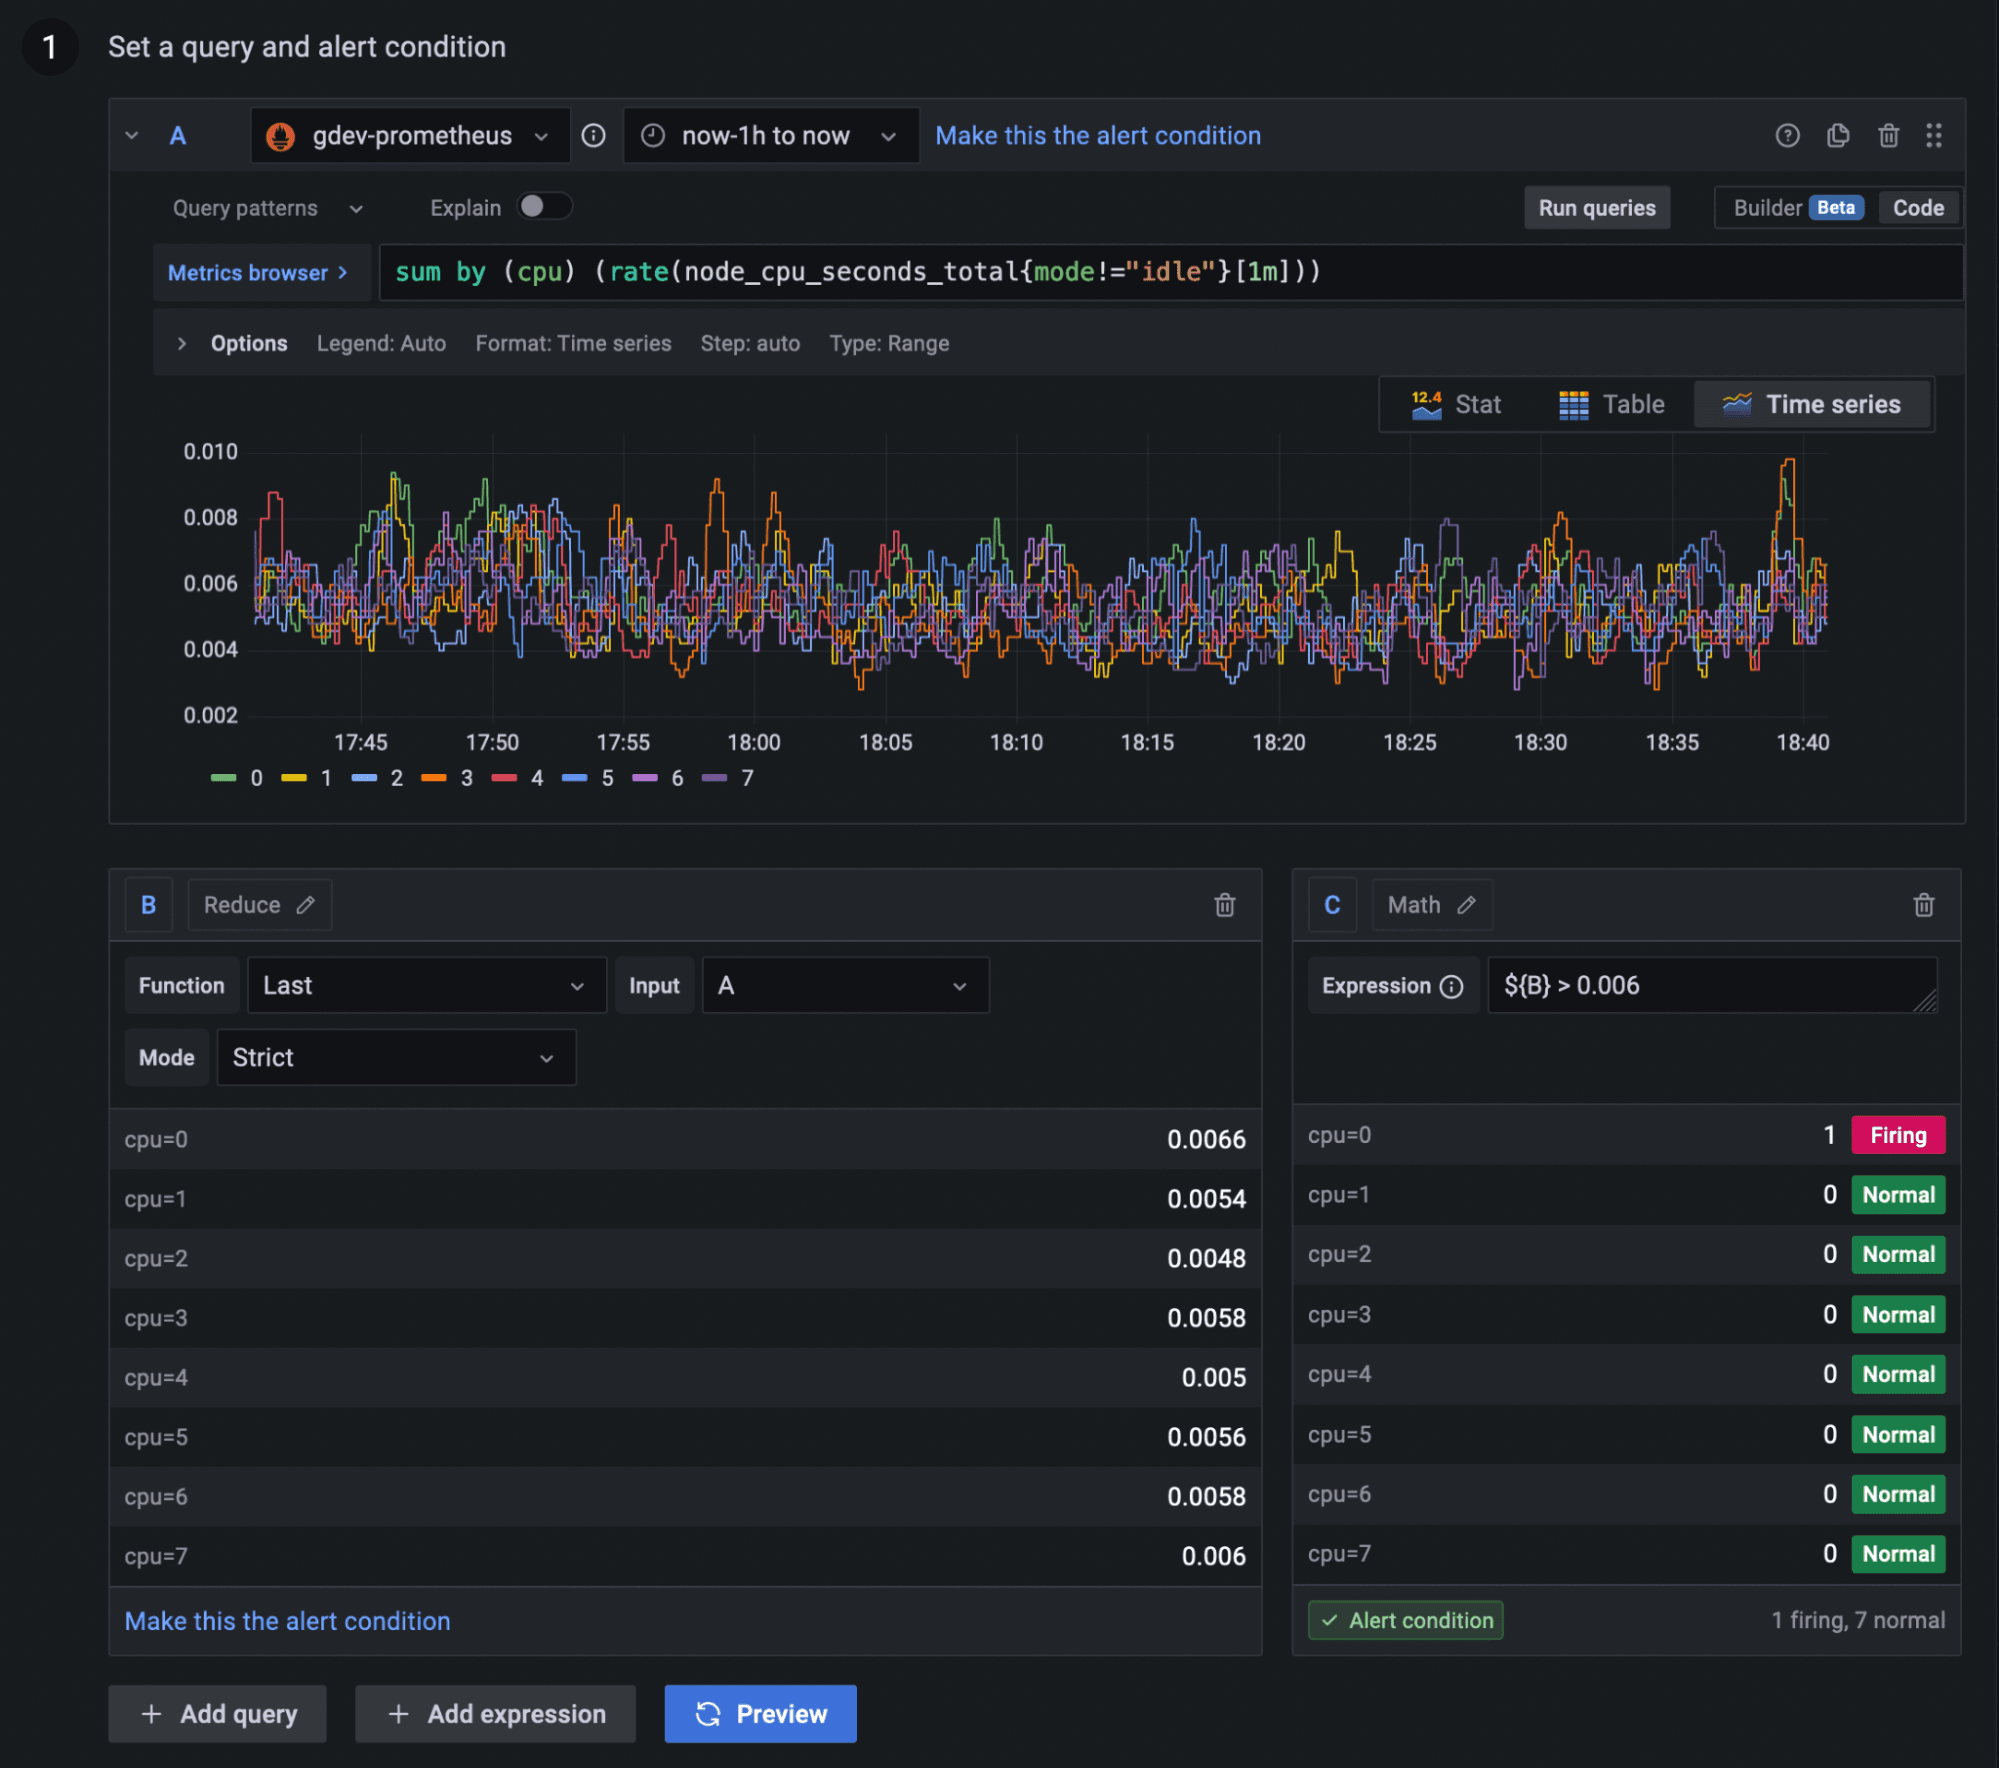Delete query A with the trash icon
This screenshot has width=1999, height=1768.
point(1889,135)
